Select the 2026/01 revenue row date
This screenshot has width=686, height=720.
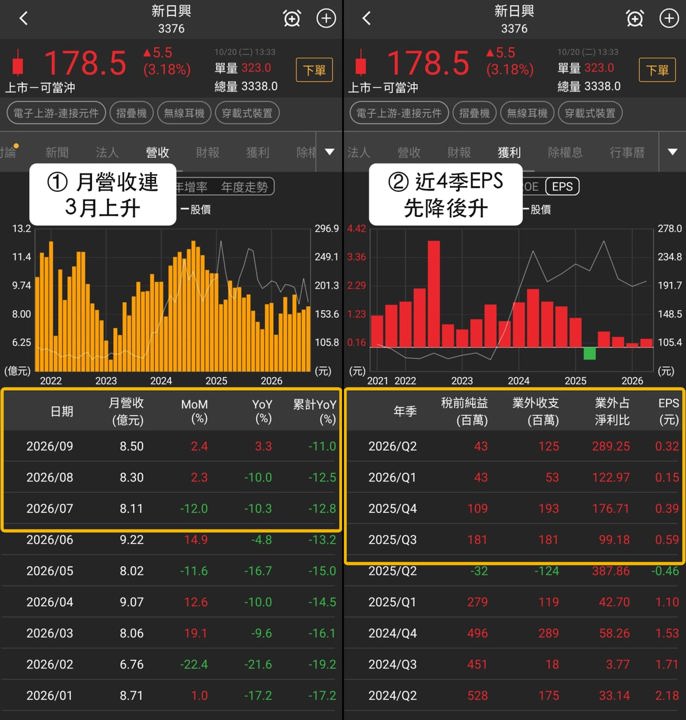(50, 696)
